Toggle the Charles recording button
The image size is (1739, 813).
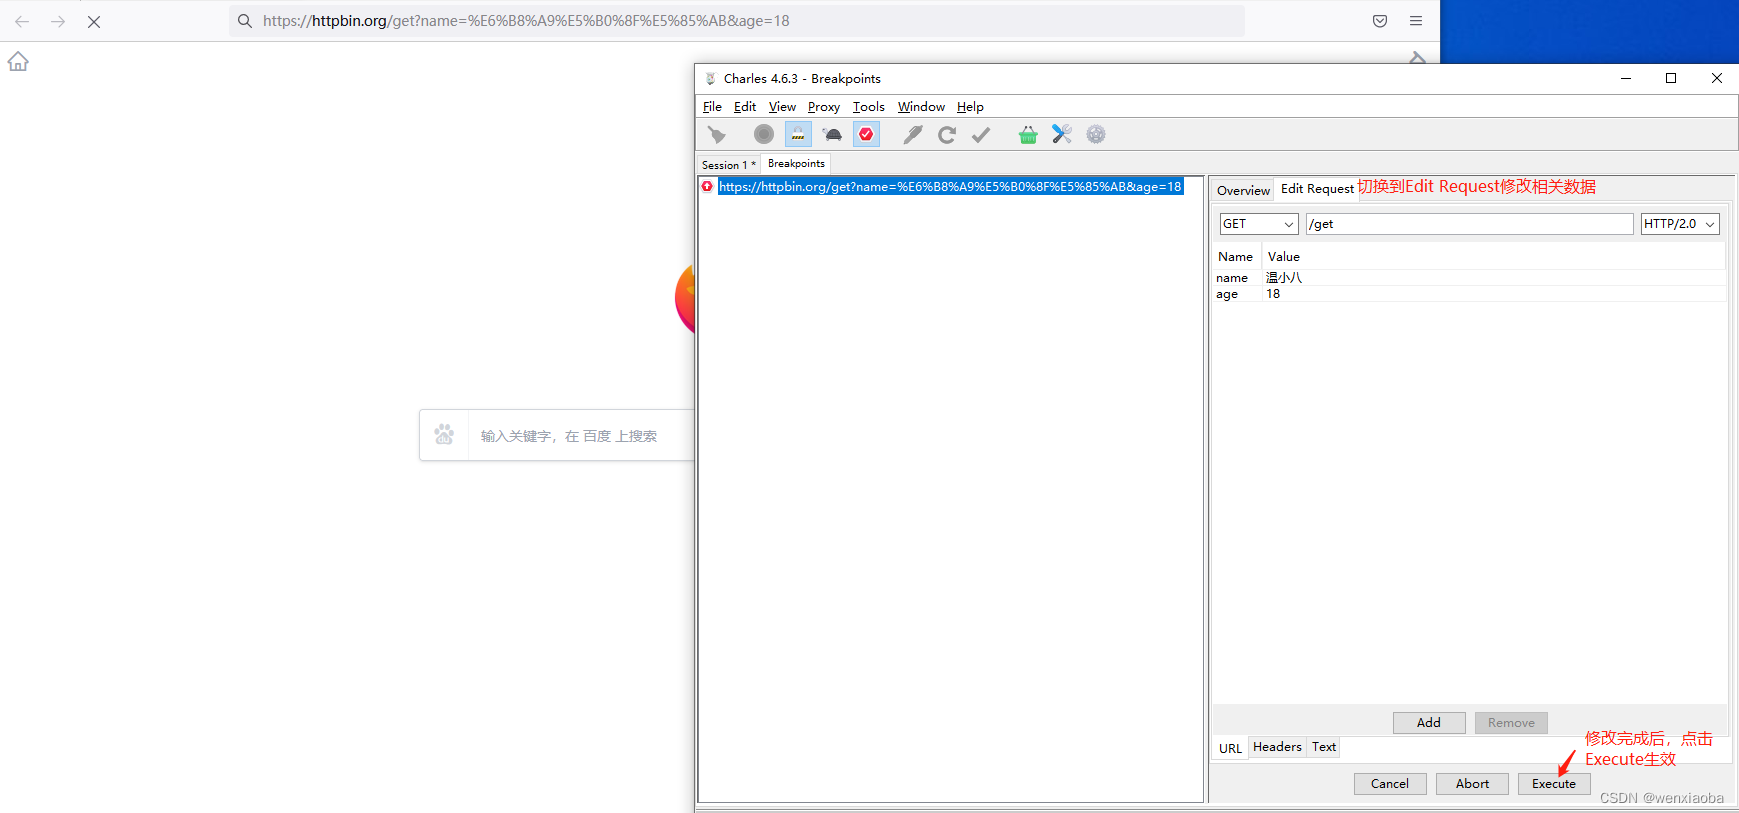pyautogui.click(x=763, y=134)
